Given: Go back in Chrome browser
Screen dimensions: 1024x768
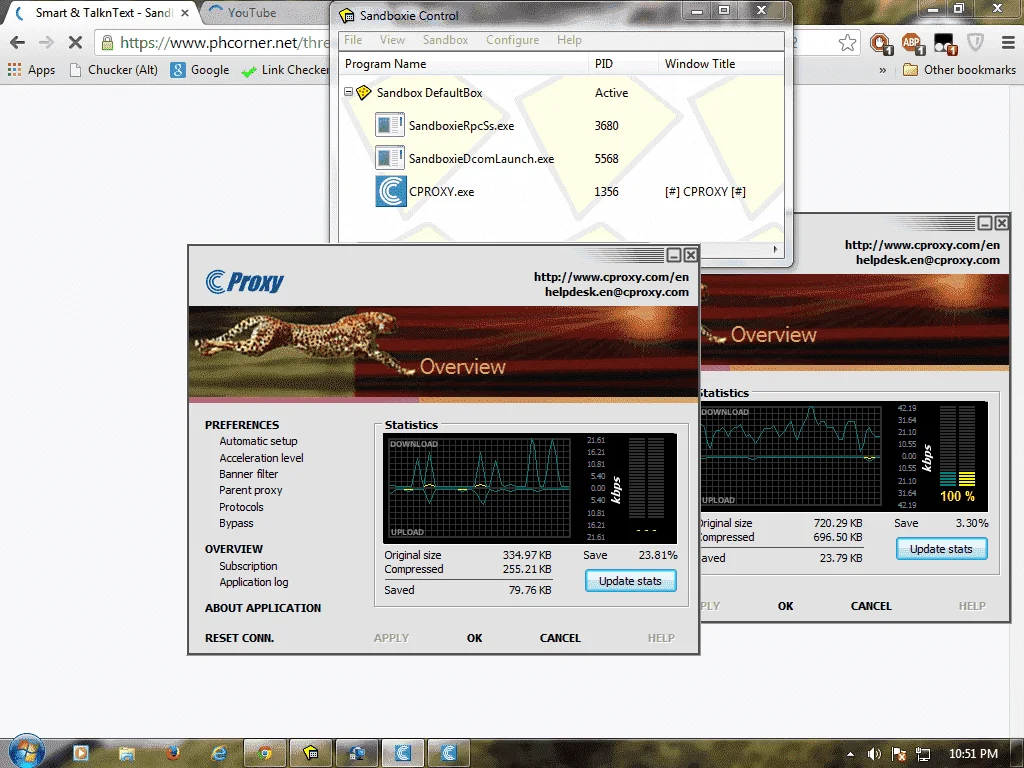Looking at the screenshot, I should click(x=18, y=42).
